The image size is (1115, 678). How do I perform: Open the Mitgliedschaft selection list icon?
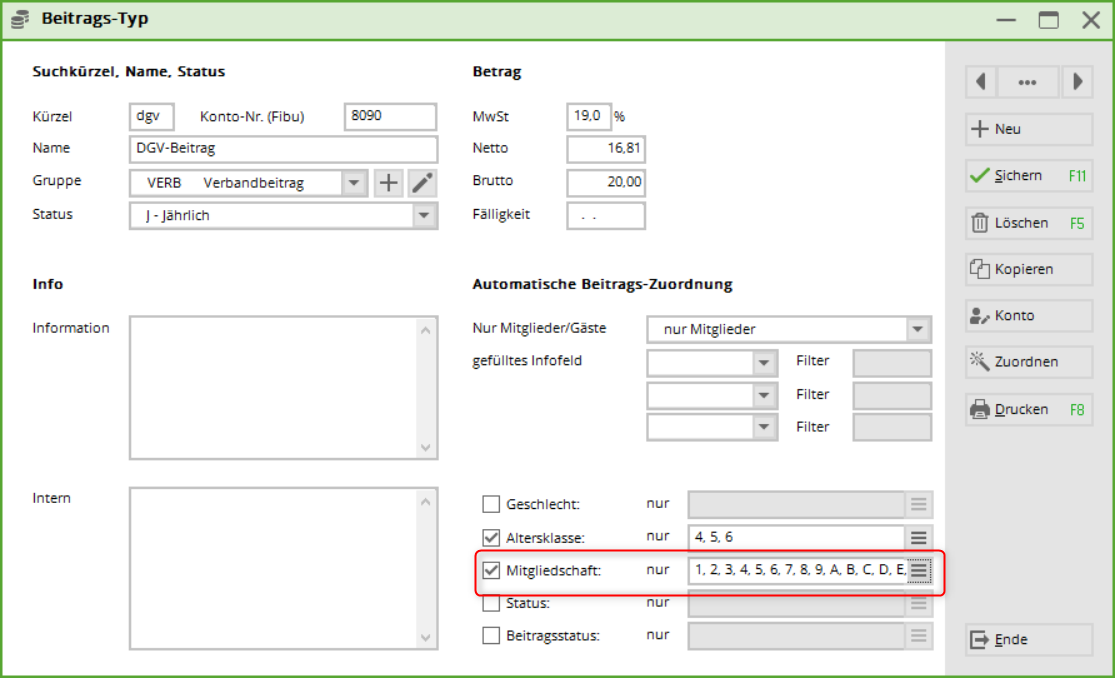919,570
